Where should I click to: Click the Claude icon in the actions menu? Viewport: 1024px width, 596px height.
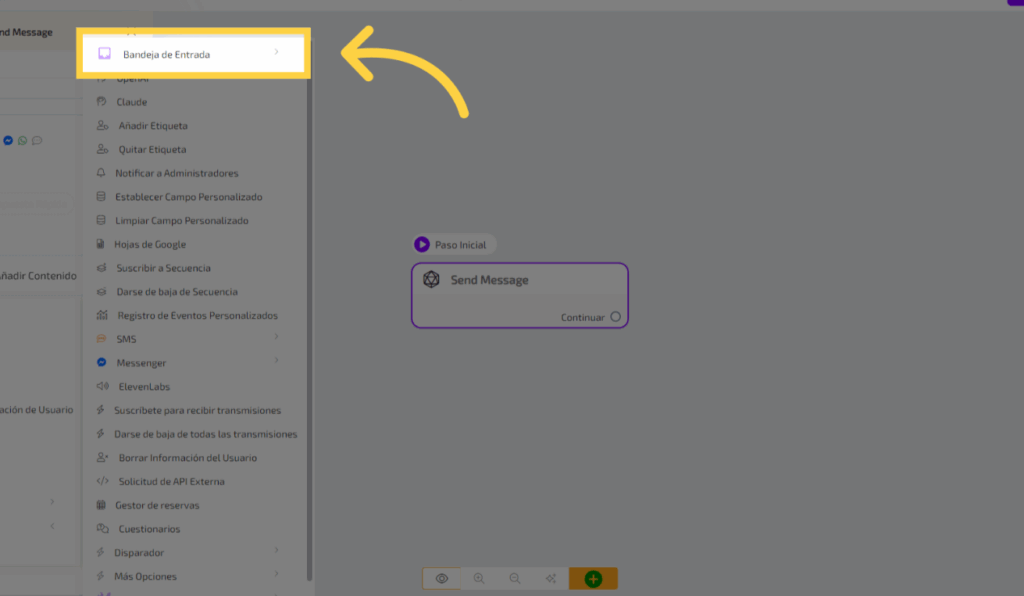[101, 102]
